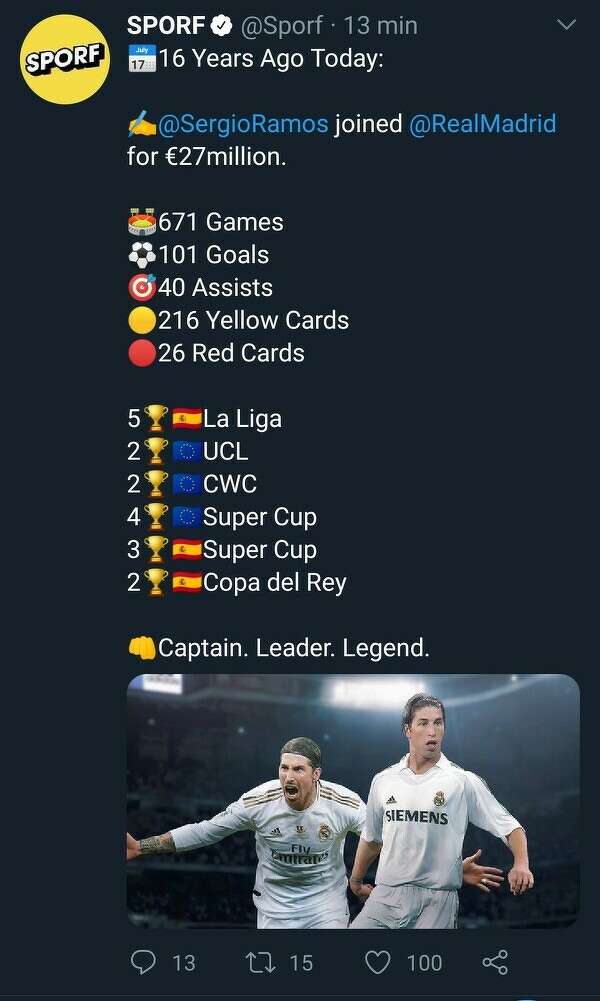Image resolution: width=600 pixels, height=1001 pixels.
Task: Click the verified badge next to SPORF
Action: point(224,25)
